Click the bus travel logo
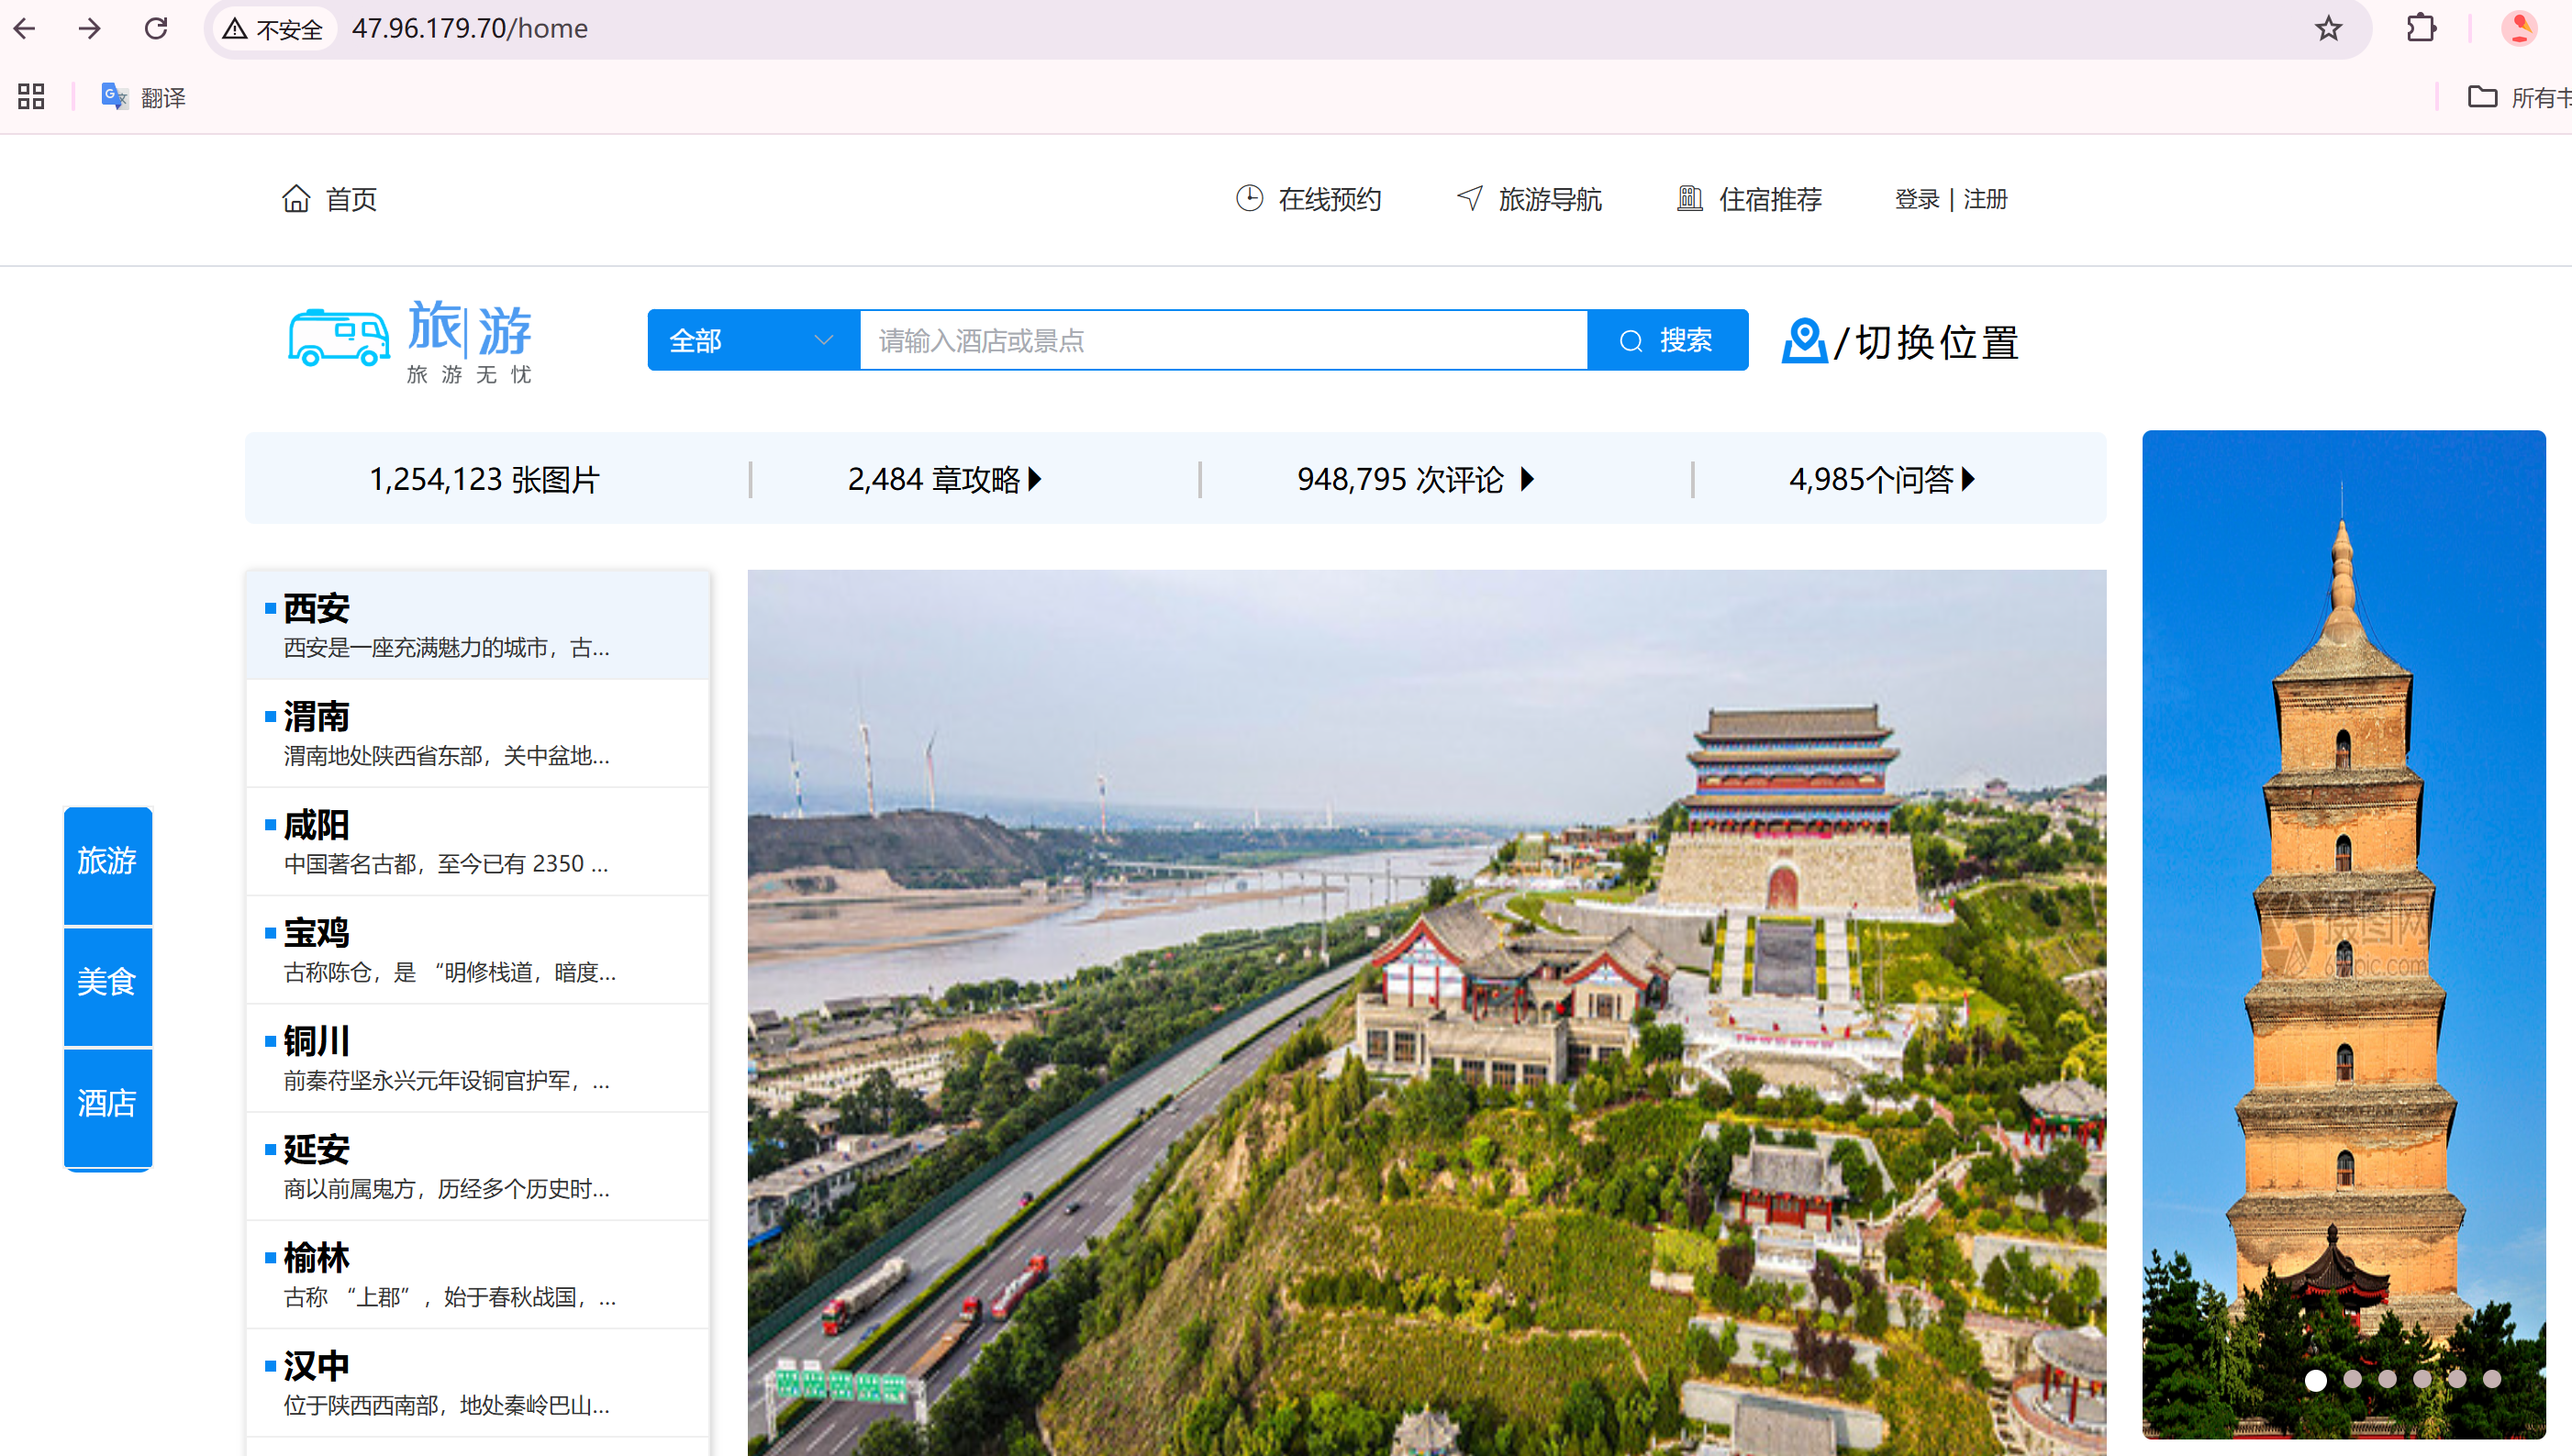 click(339, 338)
